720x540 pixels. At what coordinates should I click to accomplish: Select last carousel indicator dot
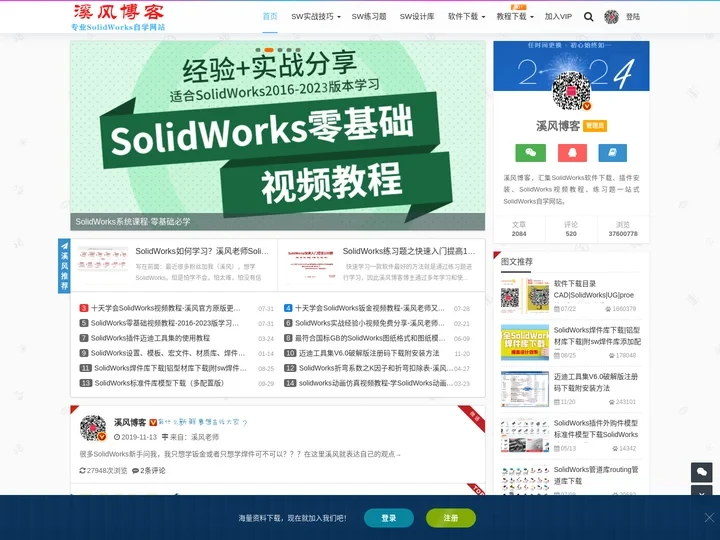[298, 50]
